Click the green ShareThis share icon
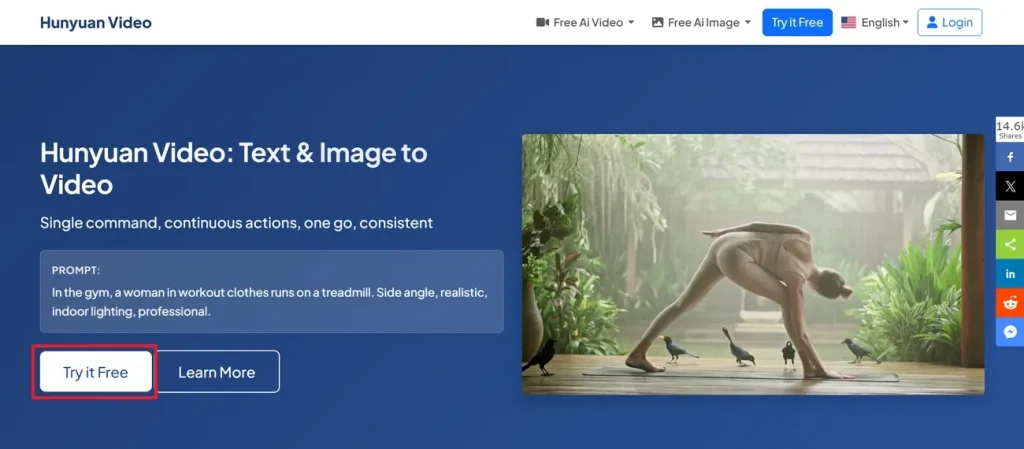Screen dimensions: 1024x449 [x=1010, y=245]
